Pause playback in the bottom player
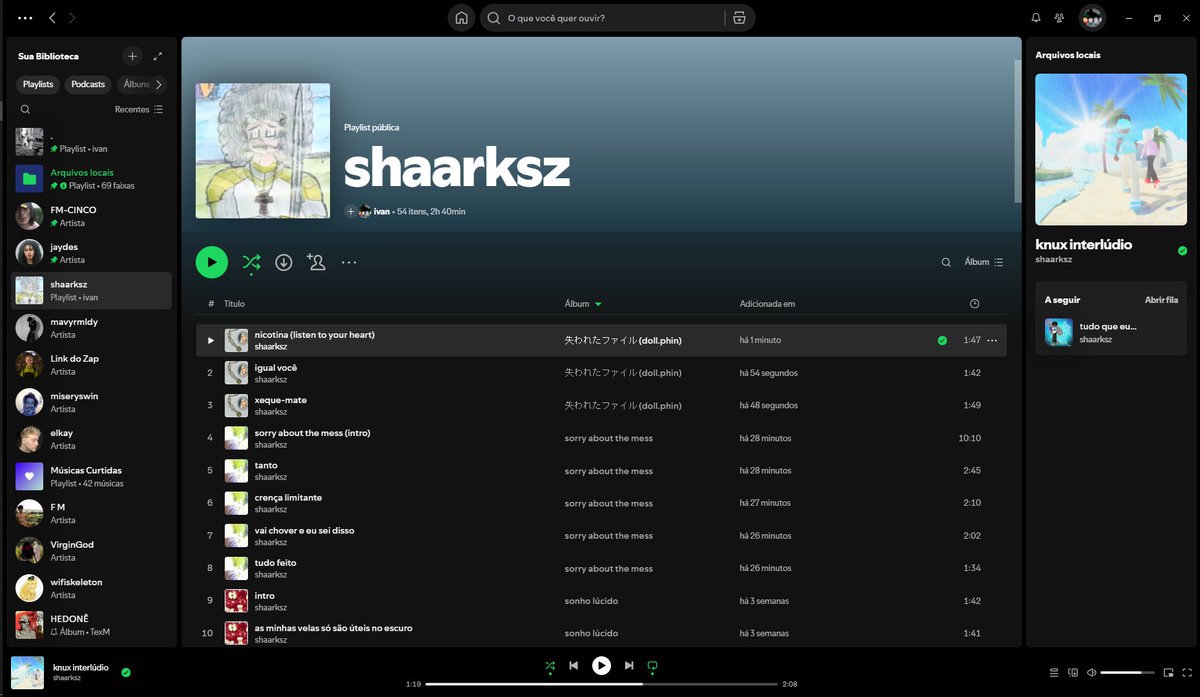 pos(601,665)
